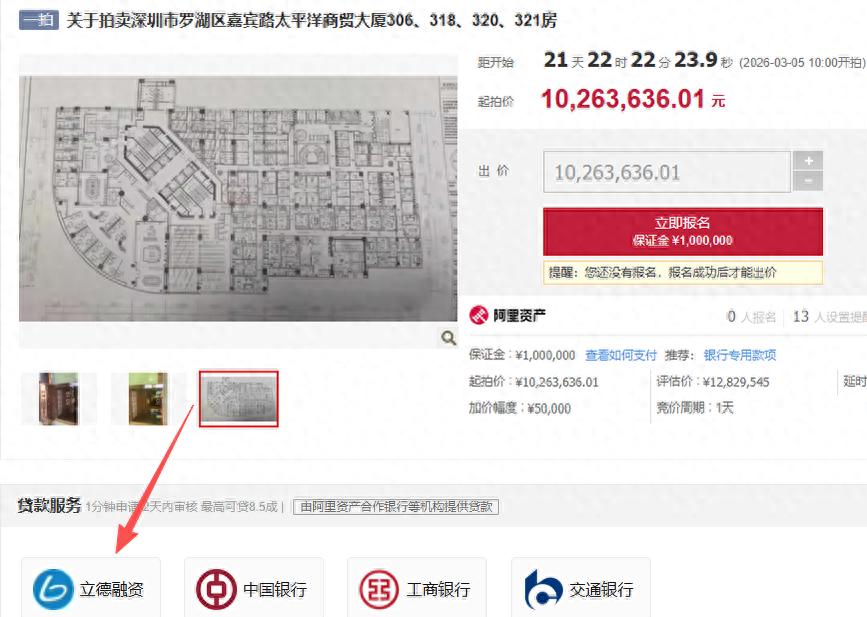Increase bid with the plus stepper
The height and width of the screenshot is (617, 867).
pyautogui.click(x=808, y=161)
